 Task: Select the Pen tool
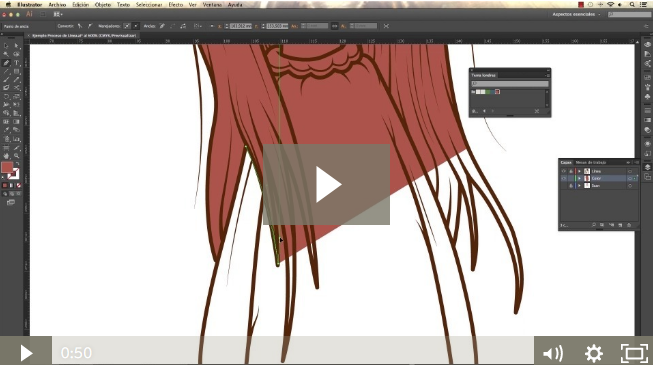click(x=6, y=63)
